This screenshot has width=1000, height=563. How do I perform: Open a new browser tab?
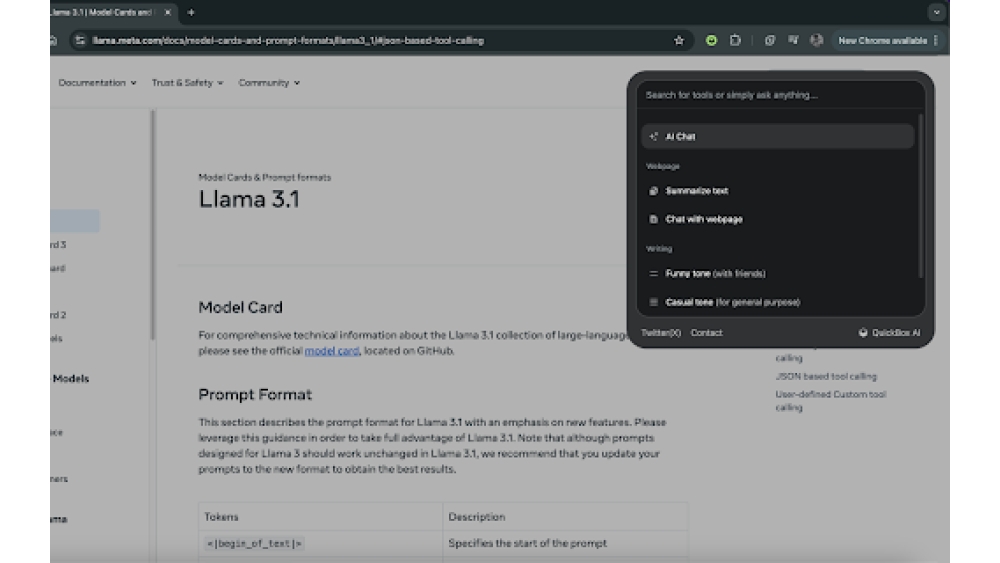coord(191,12)
